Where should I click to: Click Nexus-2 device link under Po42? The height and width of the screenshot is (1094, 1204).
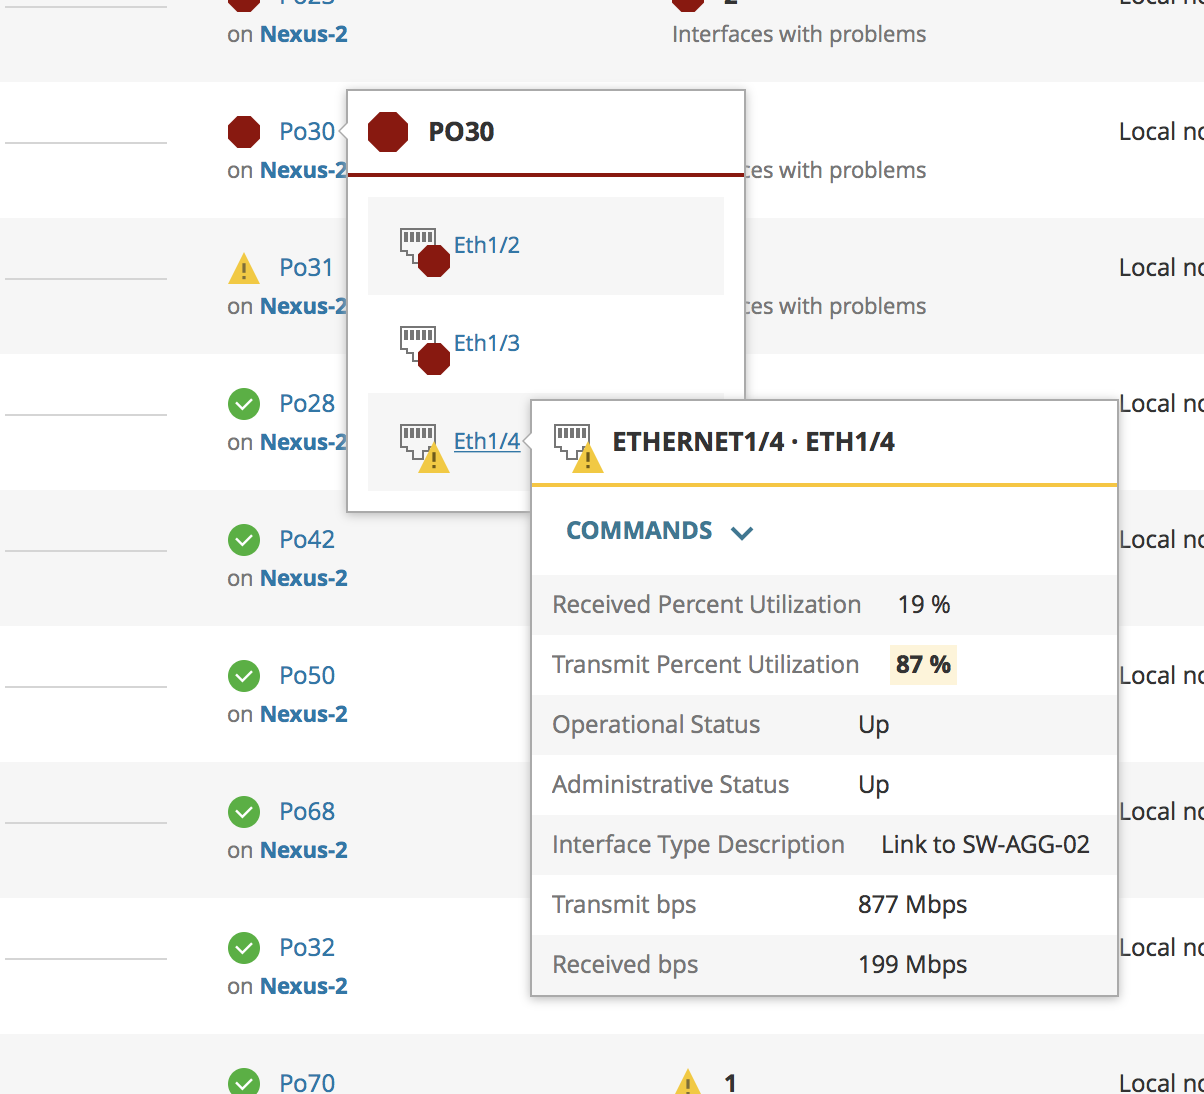(304, 578)
